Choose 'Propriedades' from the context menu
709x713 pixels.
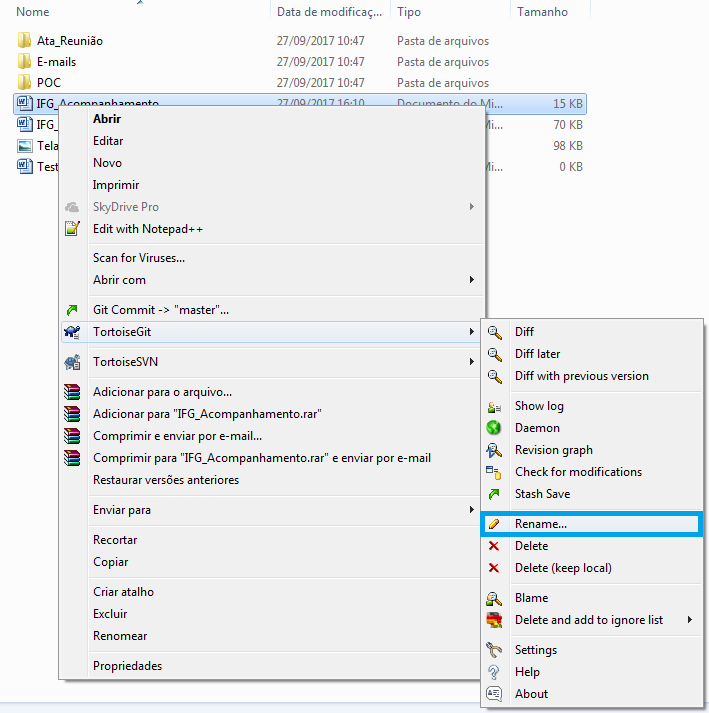point(127,666)
